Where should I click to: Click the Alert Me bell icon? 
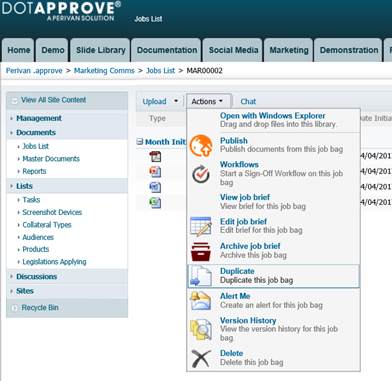coord(200,301)
